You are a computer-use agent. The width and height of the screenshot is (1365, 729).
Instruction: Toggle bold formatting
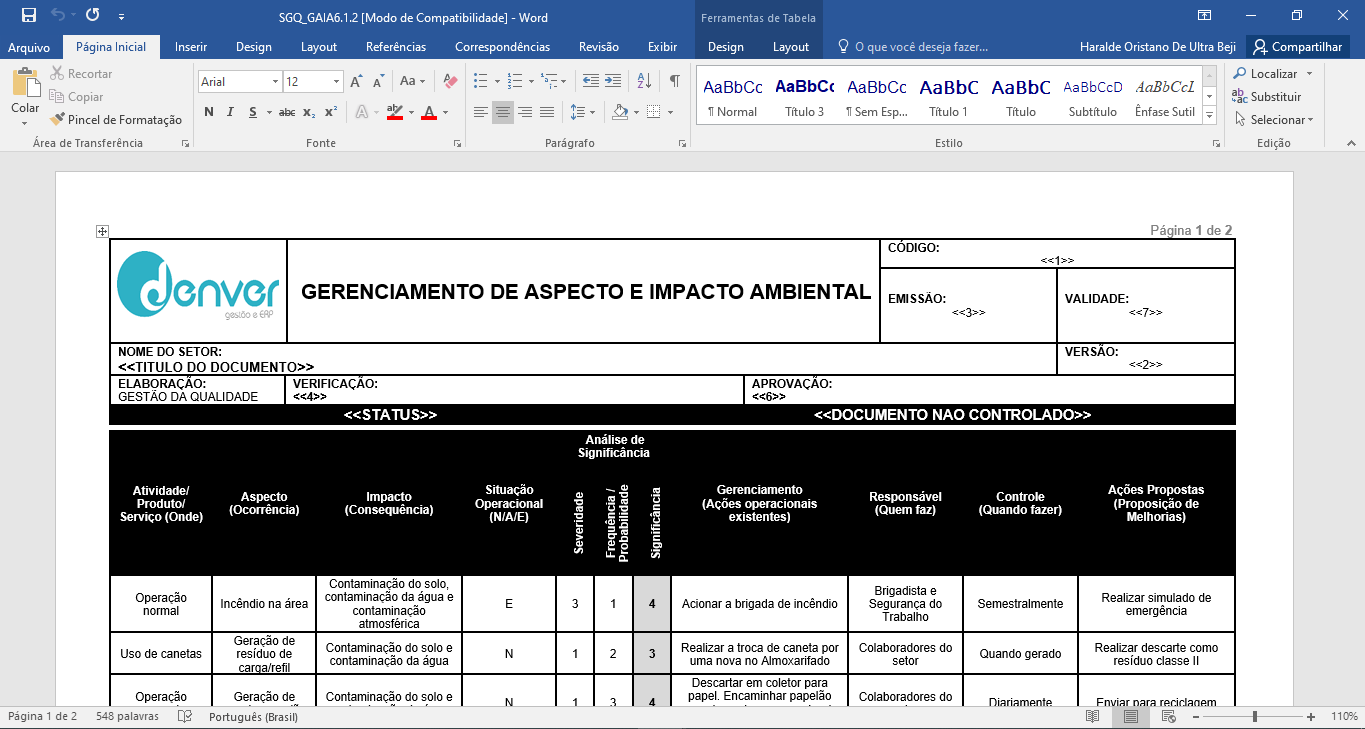(209, 112)
